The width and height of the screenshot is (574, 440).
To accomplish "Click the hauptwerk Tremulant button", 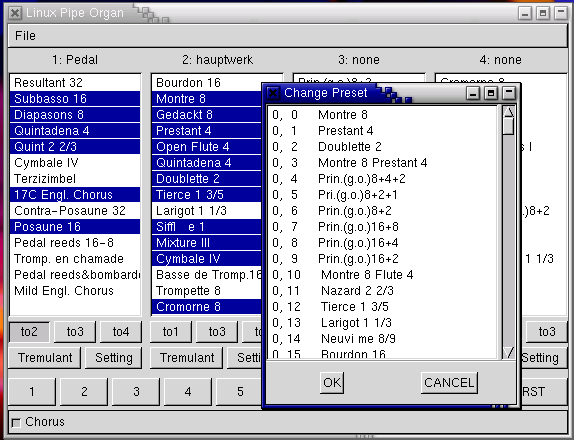I will (x=187, y=358).
